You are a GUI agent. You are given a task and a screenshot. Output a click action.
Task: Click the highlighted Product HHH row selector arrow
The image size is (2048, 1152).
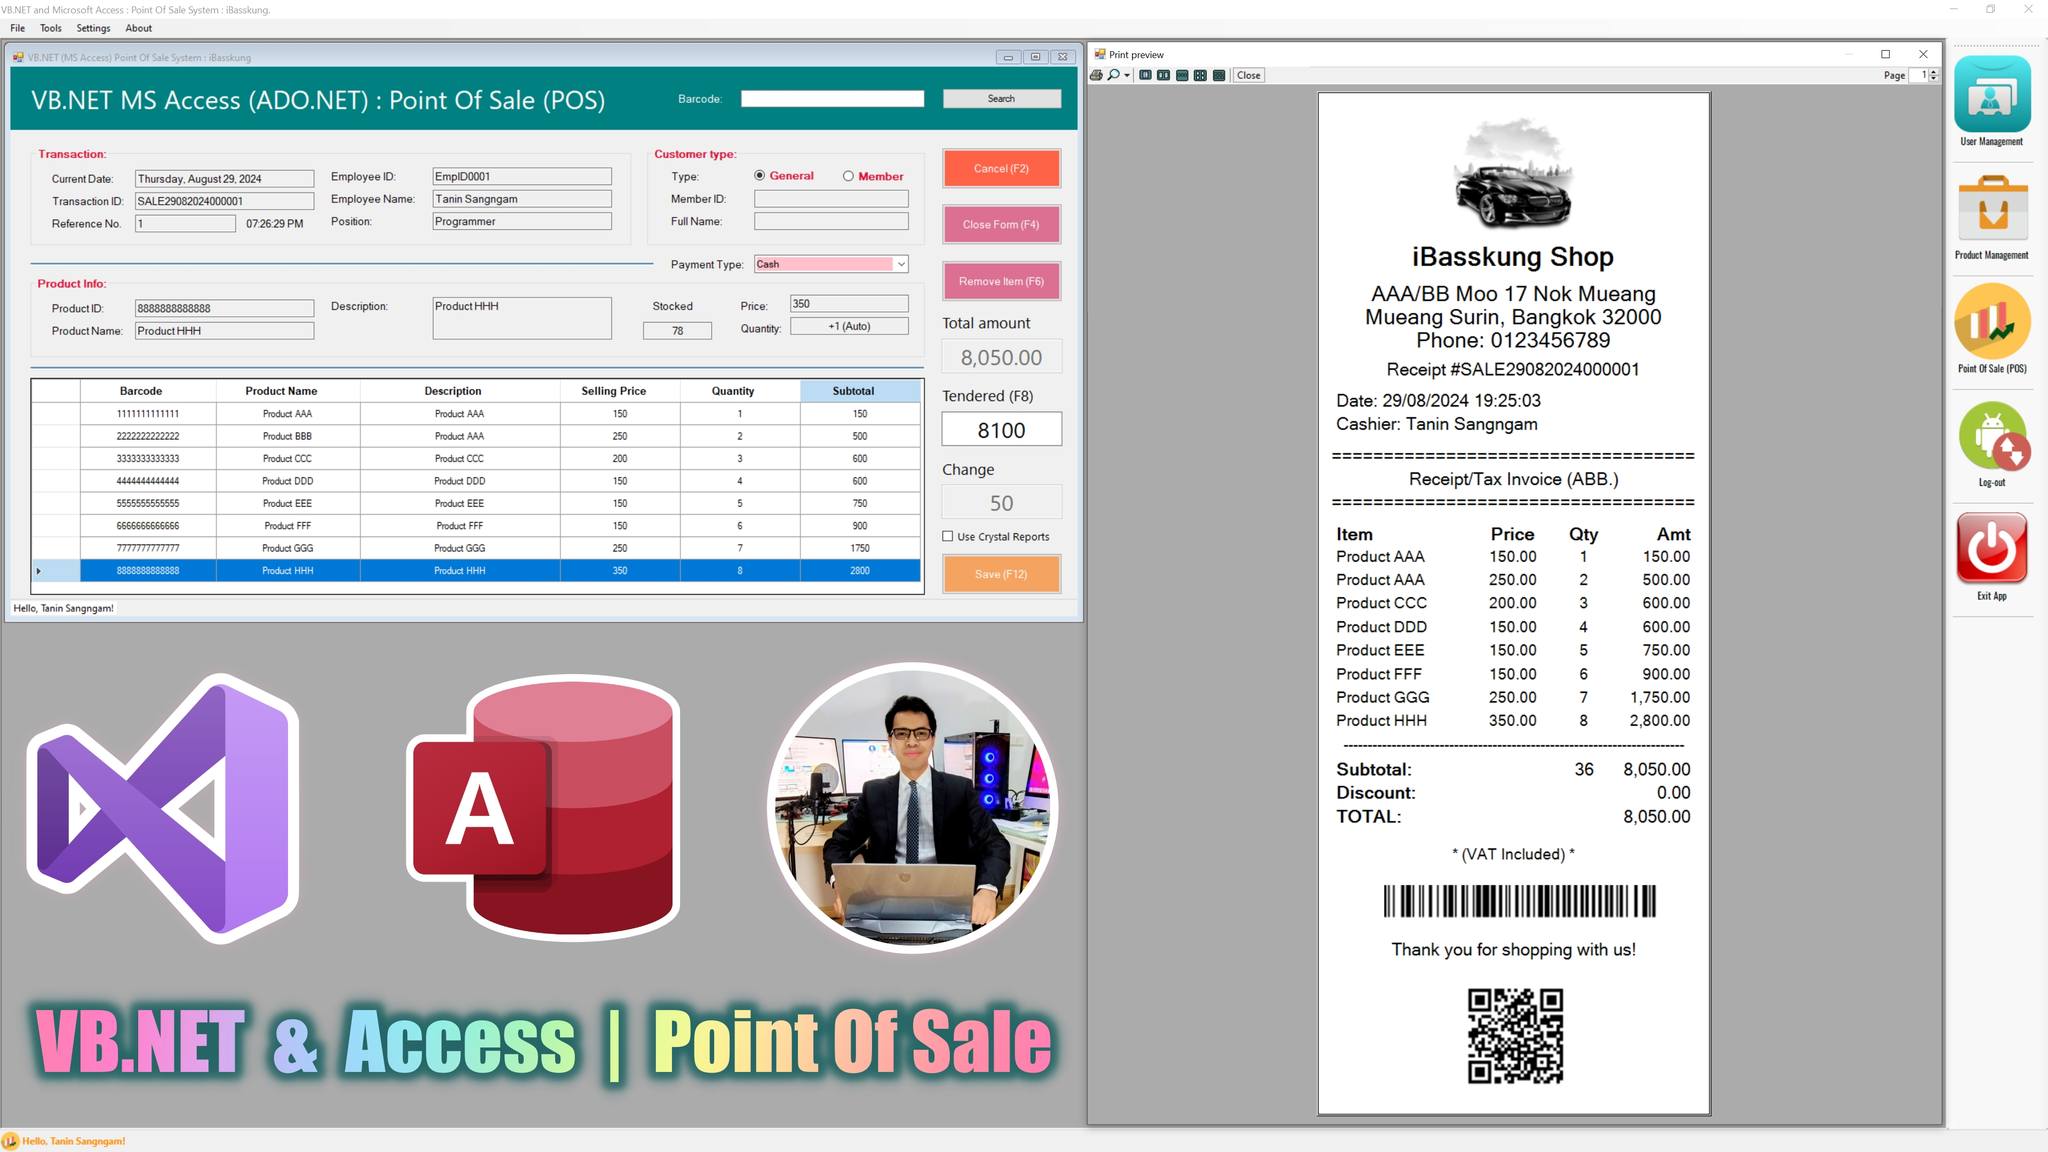coord(56,571)
